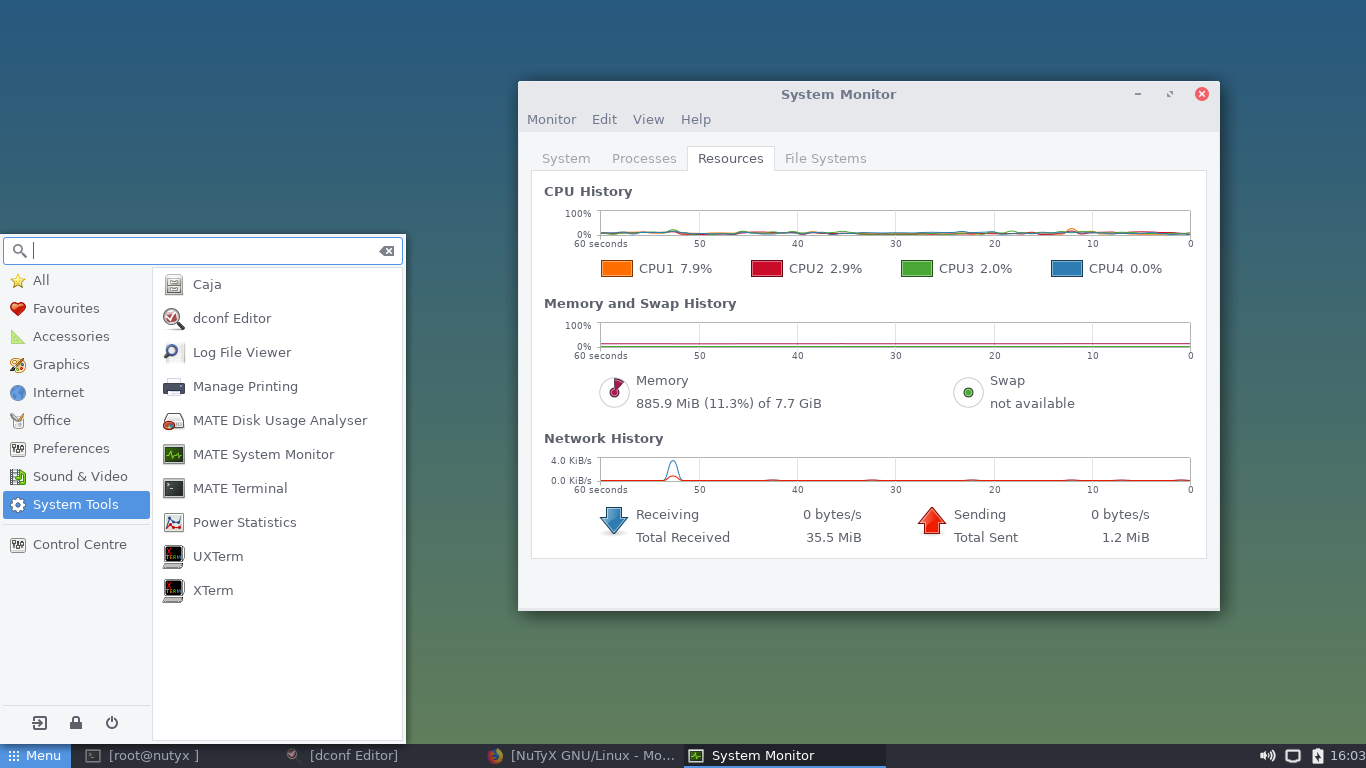Click the lock screen icon in menu

tap(76, 723)
